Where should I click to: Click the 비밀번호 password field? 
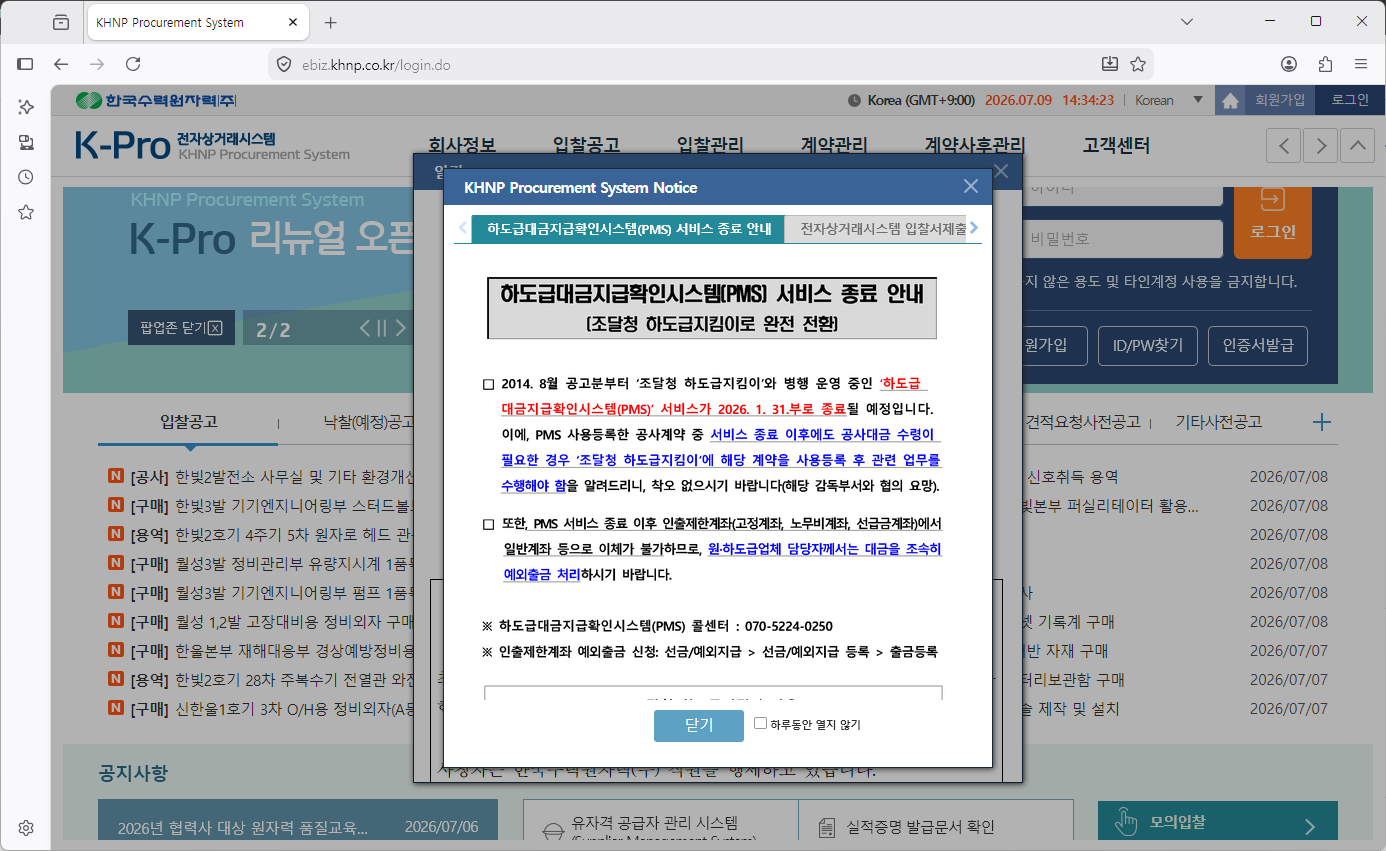point(1122,239)
